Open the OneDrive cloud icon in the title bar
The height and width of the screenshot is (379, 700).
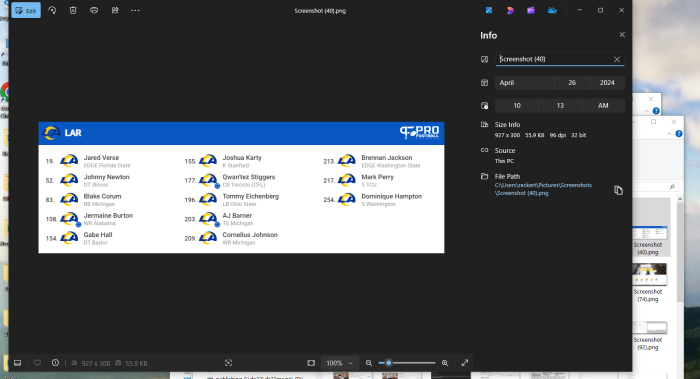tap(552, 10)
